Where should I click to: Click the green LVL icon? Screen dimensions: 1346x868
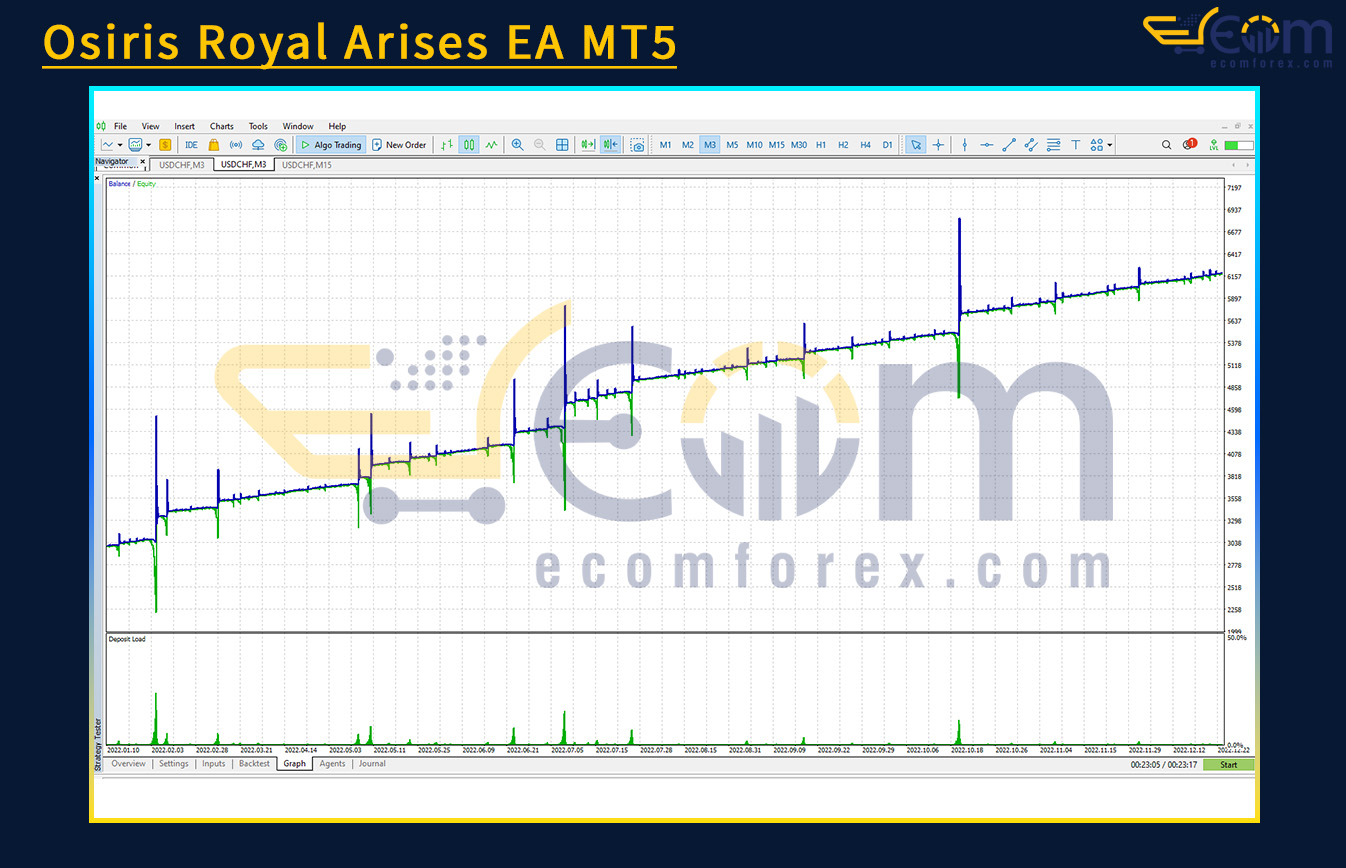(x=1213, y=145)
